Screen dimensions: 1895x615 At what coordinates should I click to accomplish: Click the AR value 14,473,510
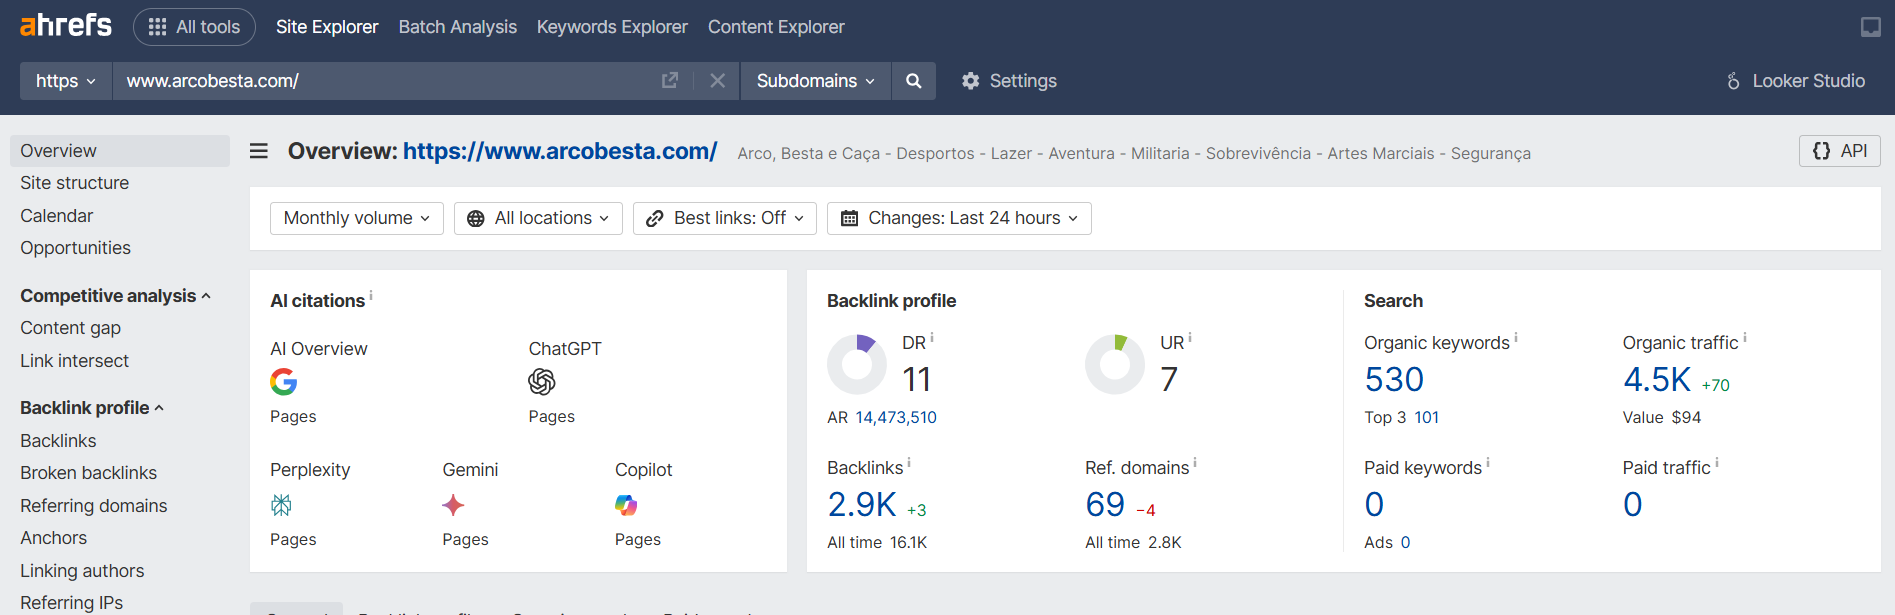pos(896,418)
